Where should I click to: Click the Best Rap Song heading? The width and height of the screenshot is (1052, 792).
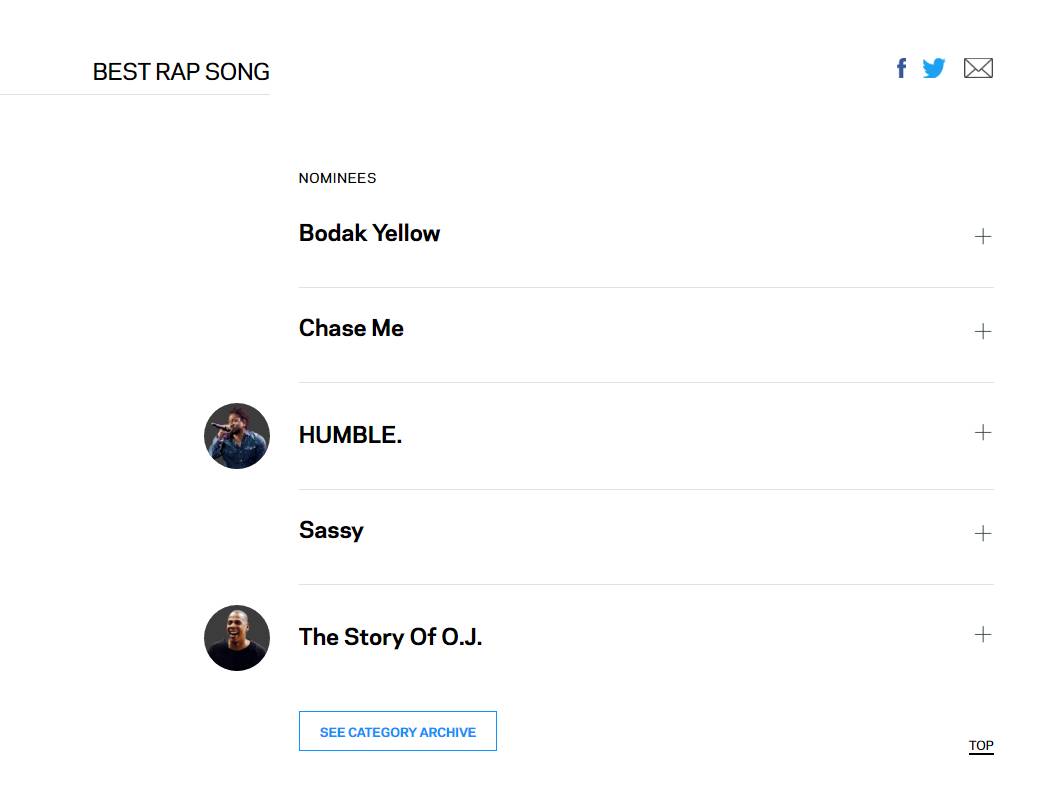pos(181,72)
